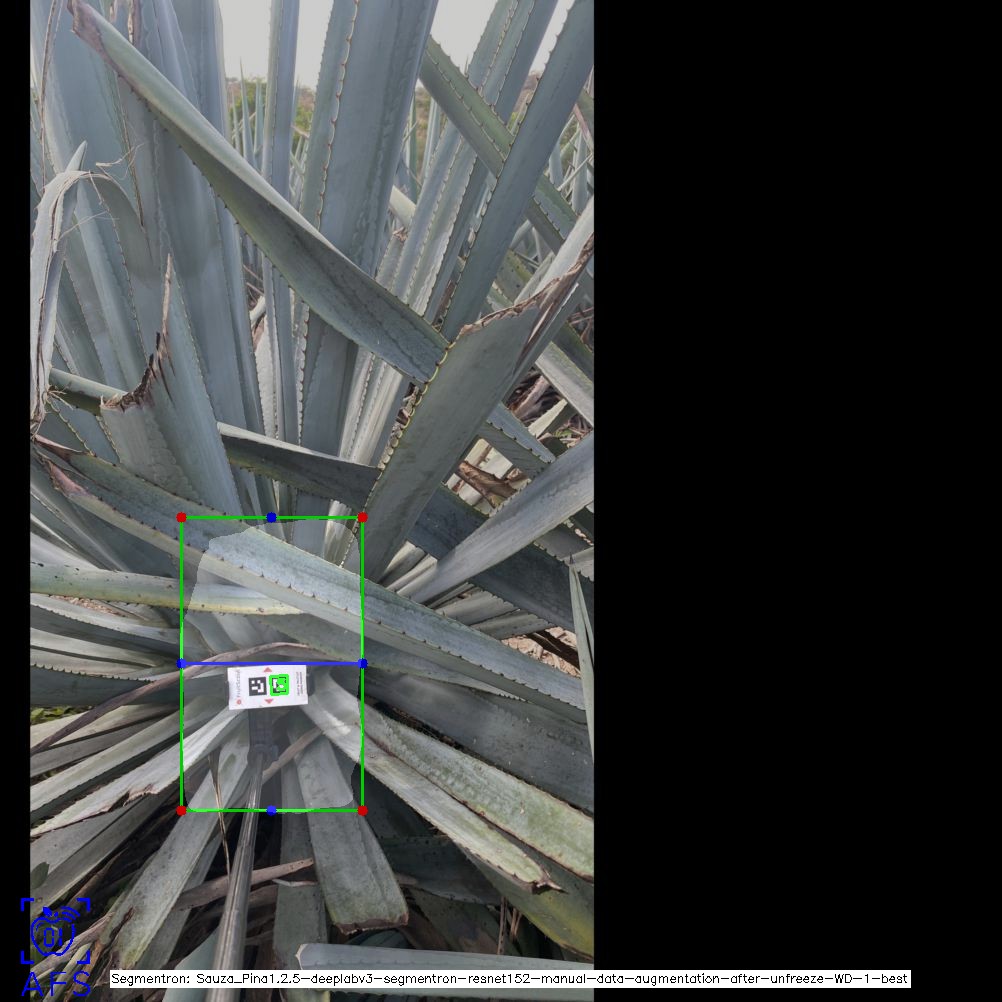Viewport: 1002px width, 1002px height.
Task: Select the Segmentron model name label
Action: pyautogui.click(x=510, y=979)
